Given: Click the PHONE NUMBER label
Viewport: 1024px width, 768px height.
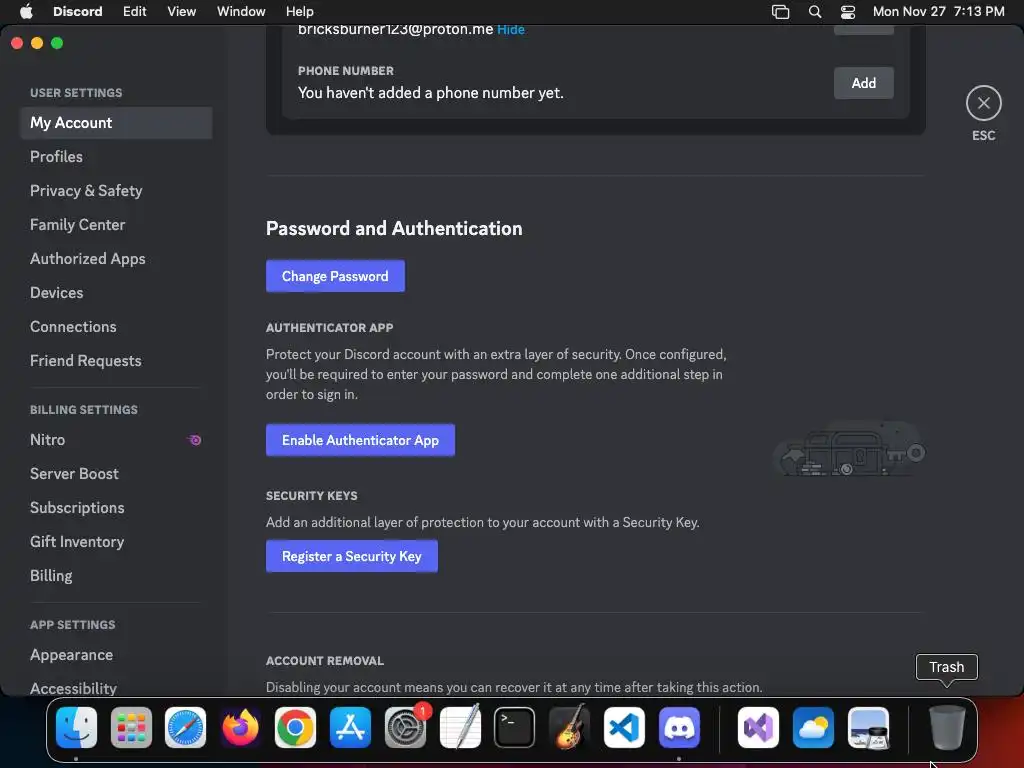Looking at the screenshot, I should tap(345, 71).
